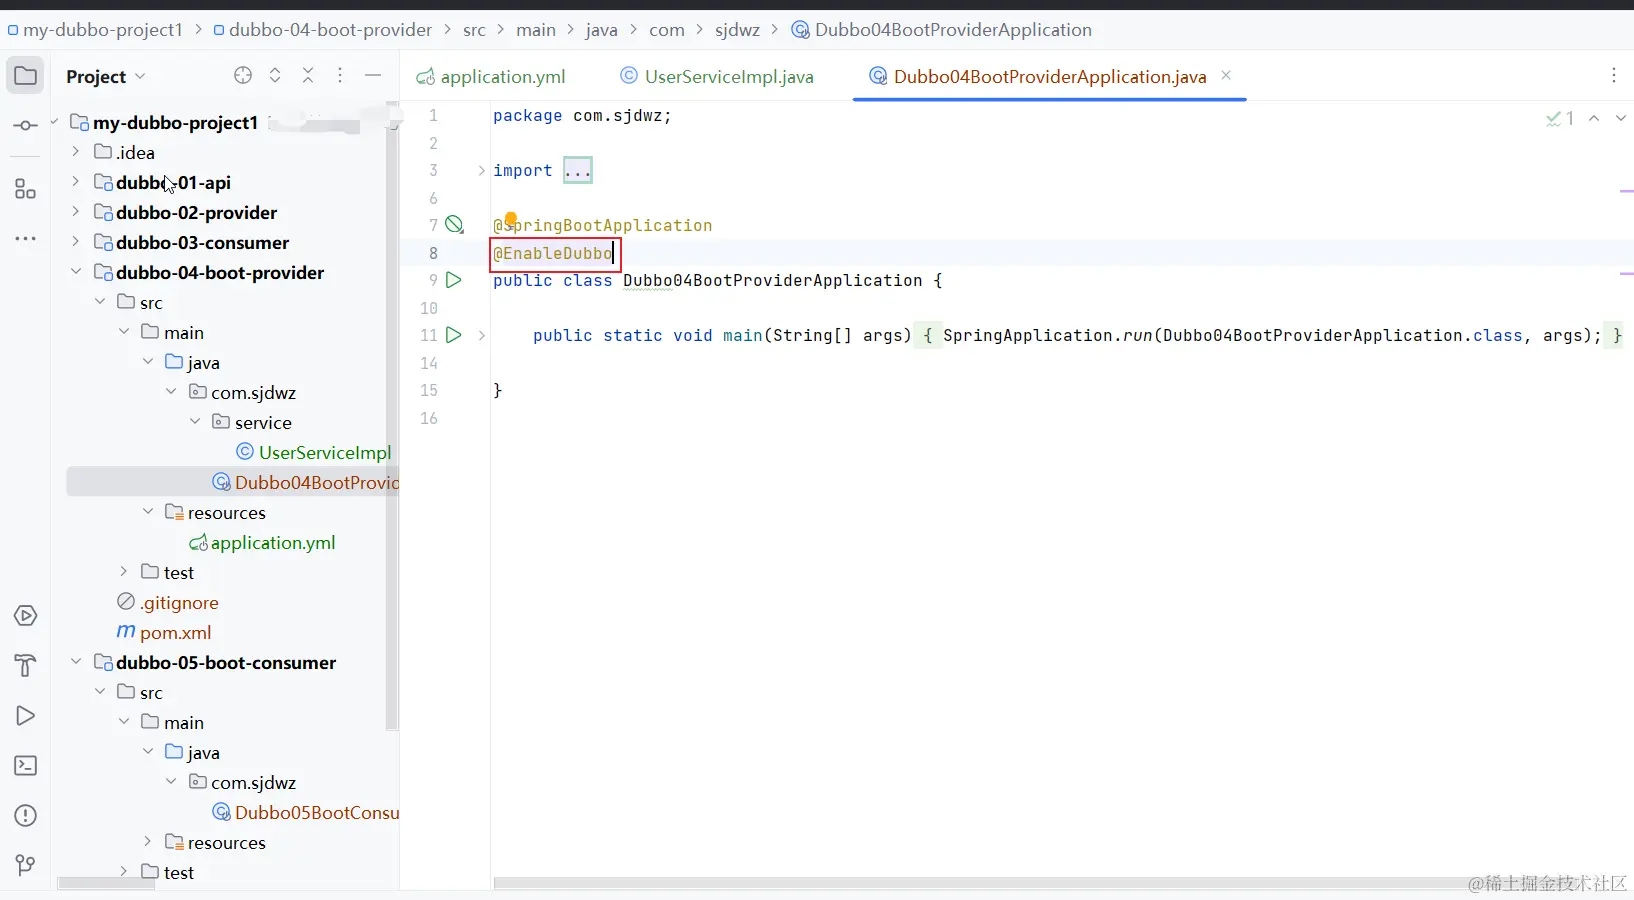Click Collapse All in Project panel
The image size is (1634, 900).
308,75
